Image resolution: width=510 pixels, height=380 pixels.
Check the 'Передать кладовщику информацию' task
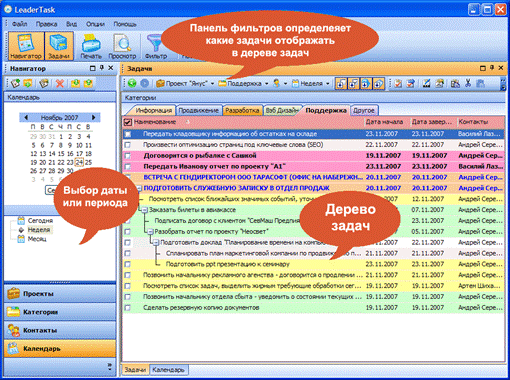pyautogui.click(x=128, y=134)
